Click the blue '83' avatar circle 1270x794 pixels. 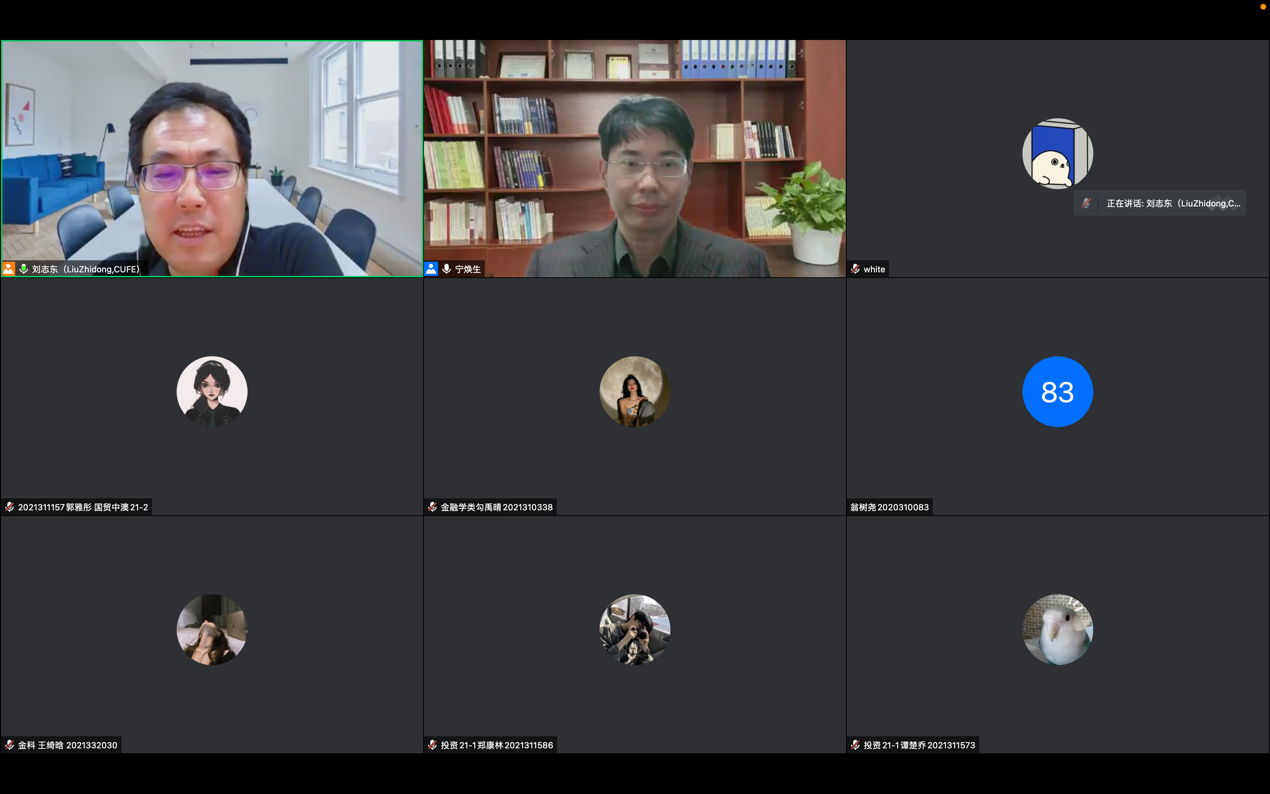1057,391
